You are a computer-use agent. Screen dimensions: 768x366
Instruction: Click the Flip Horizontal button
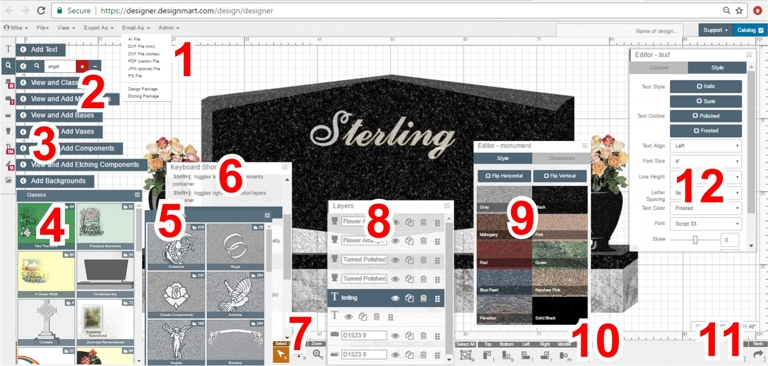click(504, 176)
